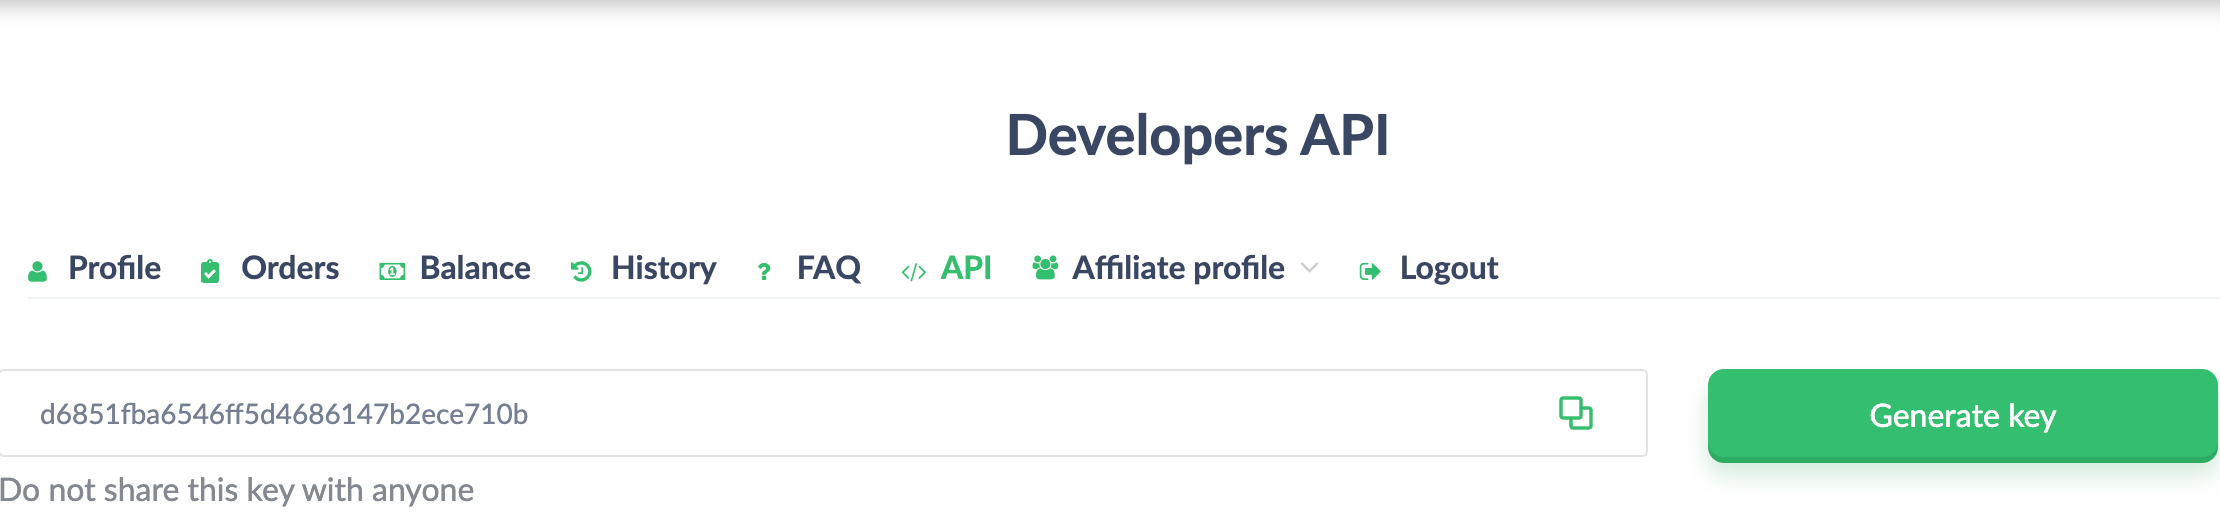Viewport: 2220px width, 522px height.
Task: Click the group icon beside Affiliate profile
Action: (x=1045, y=268)
